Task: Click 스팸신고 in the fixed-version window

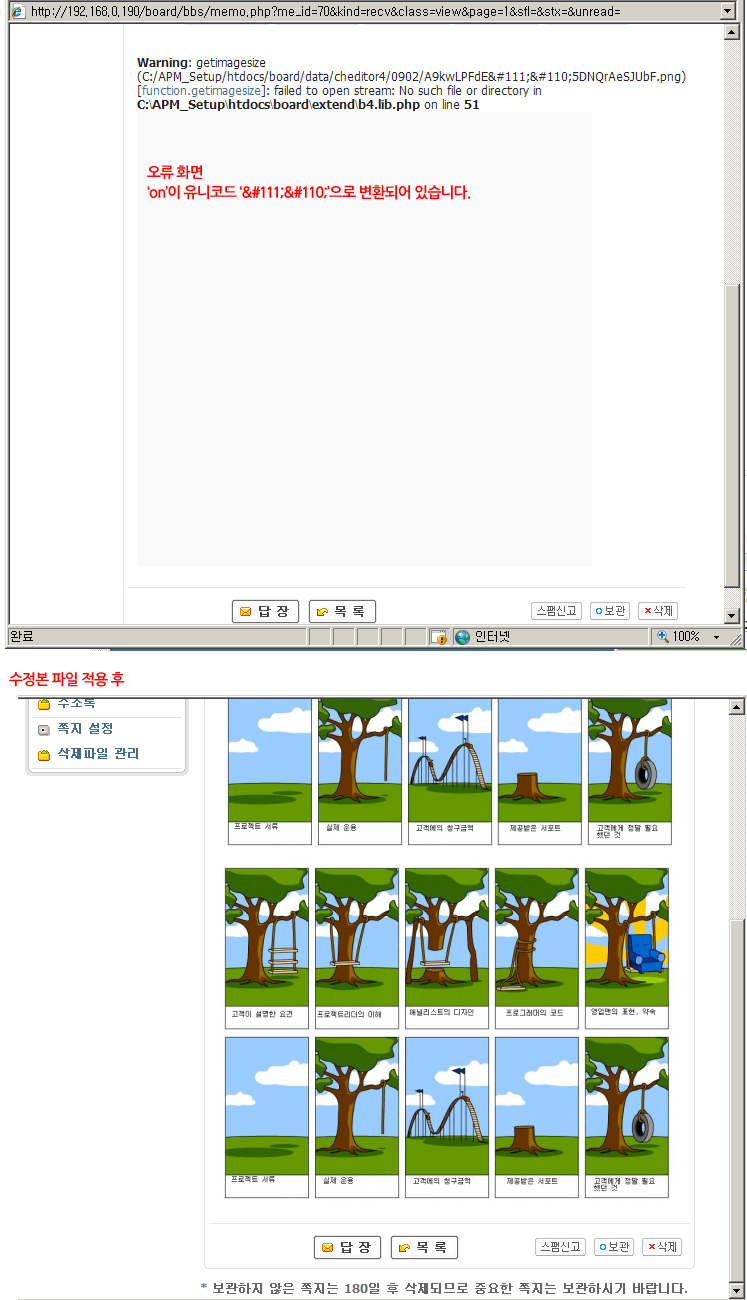Action: [x=560, y=1247]
